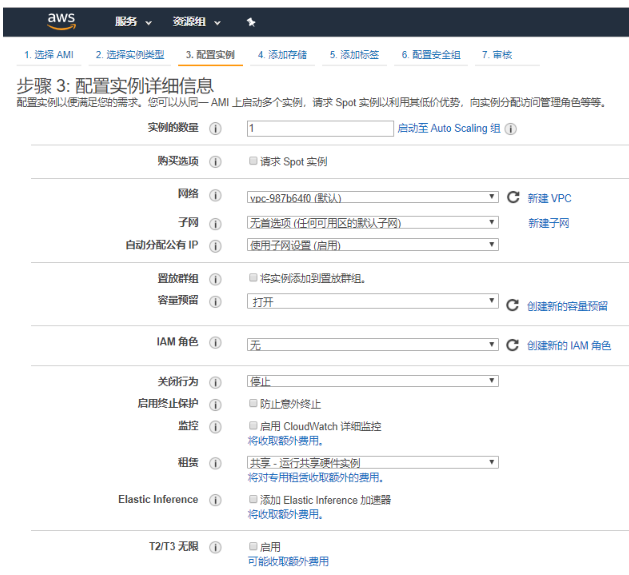Go to step 5. 添加标签
629x575 pixels.
(x=354, y=55)
